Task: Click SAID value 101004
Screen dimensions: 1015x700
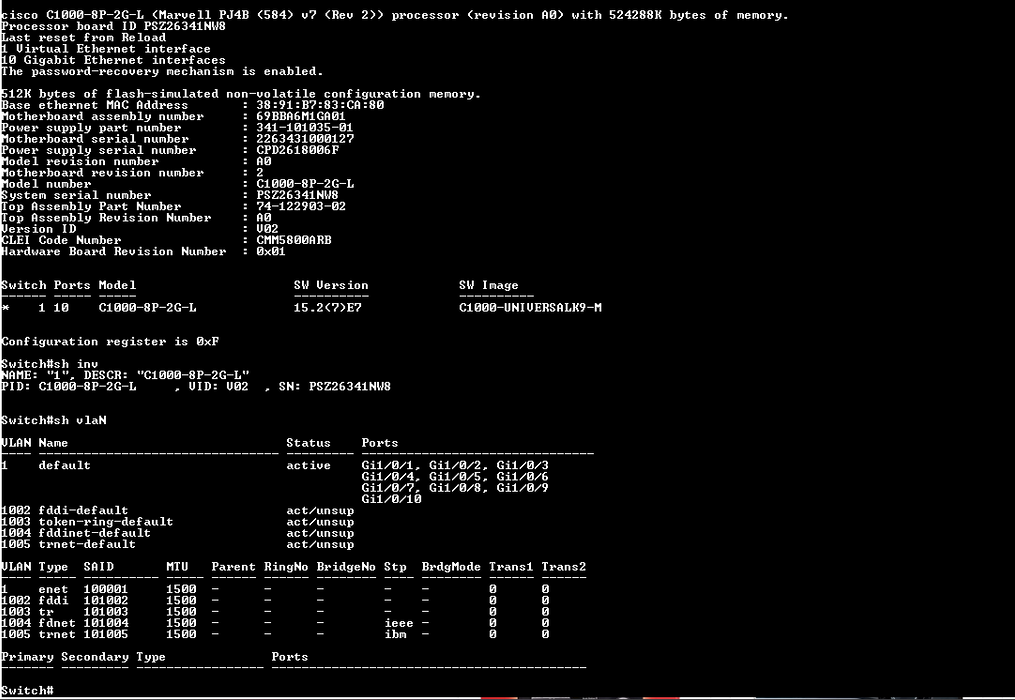Action: [x=106, y=623]
